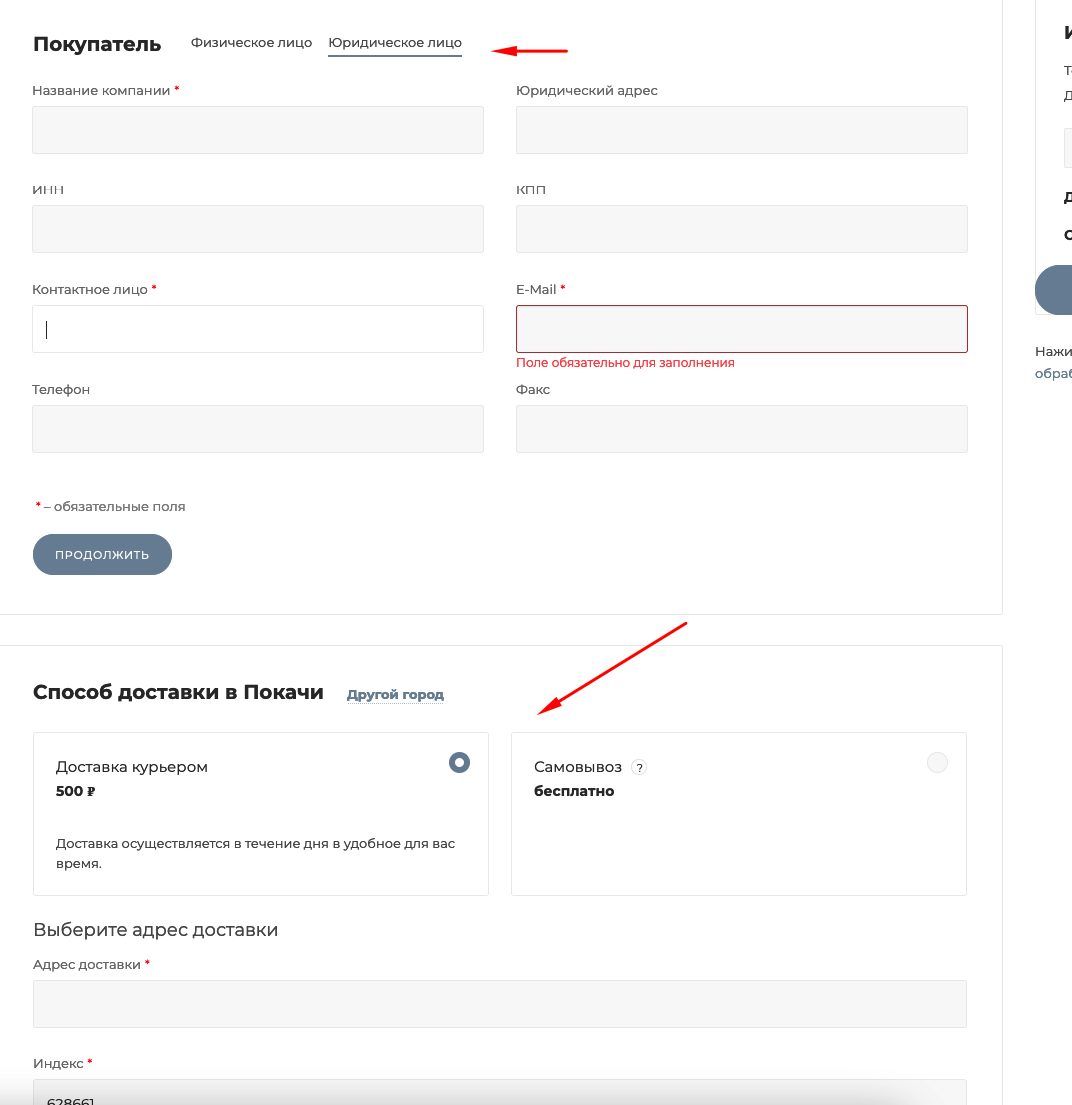The image size is (1072, 1105).
Task: Click the Адрес доставки input field
Action: 499,1004
